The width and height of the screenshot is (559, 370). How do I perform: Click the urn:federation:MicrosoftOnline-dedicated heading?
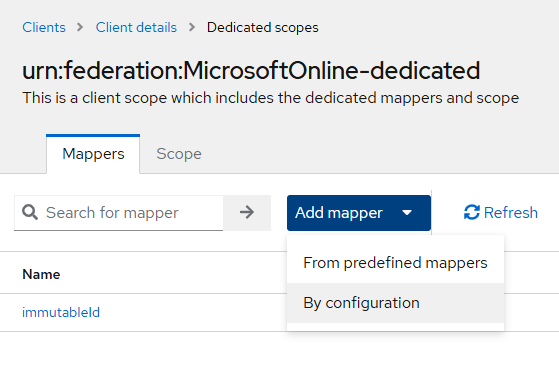[251, 71]
